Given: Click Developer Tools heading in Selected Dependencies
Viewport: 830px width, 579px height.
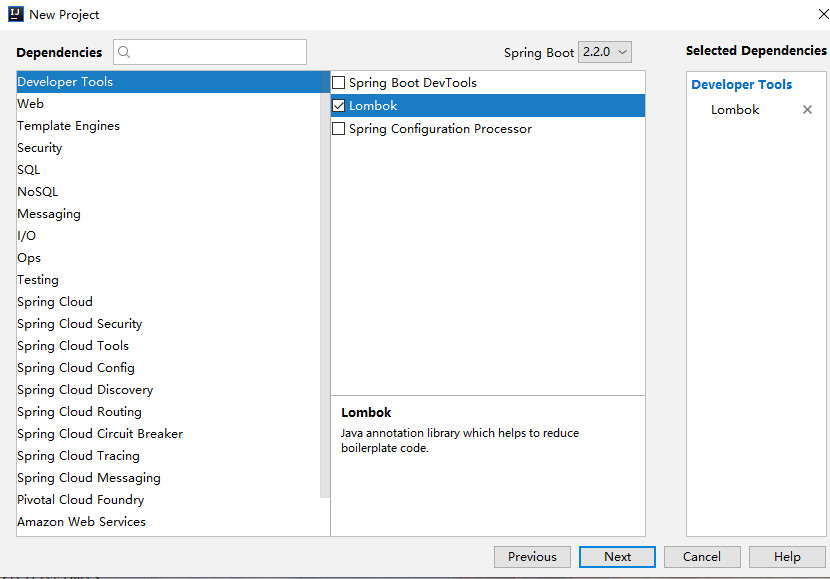Looking at the screenshot, I should 742,85.
